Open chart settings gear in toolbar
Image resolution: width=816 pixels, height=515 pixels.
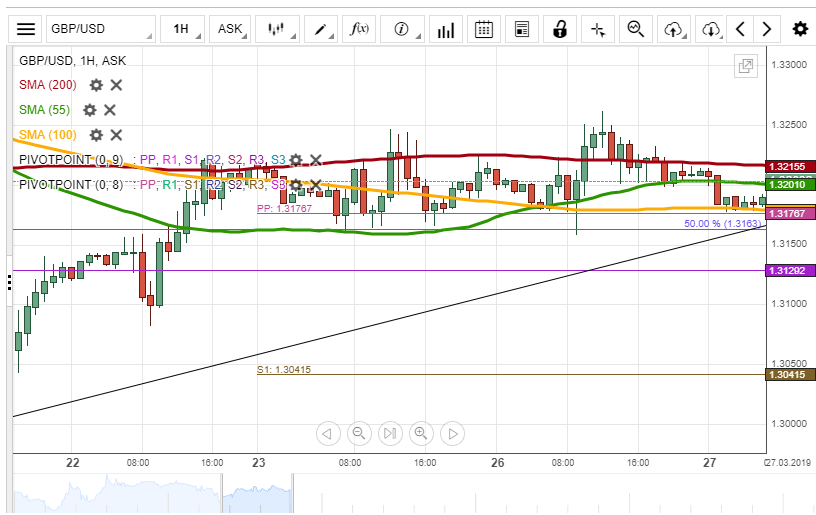800,29
